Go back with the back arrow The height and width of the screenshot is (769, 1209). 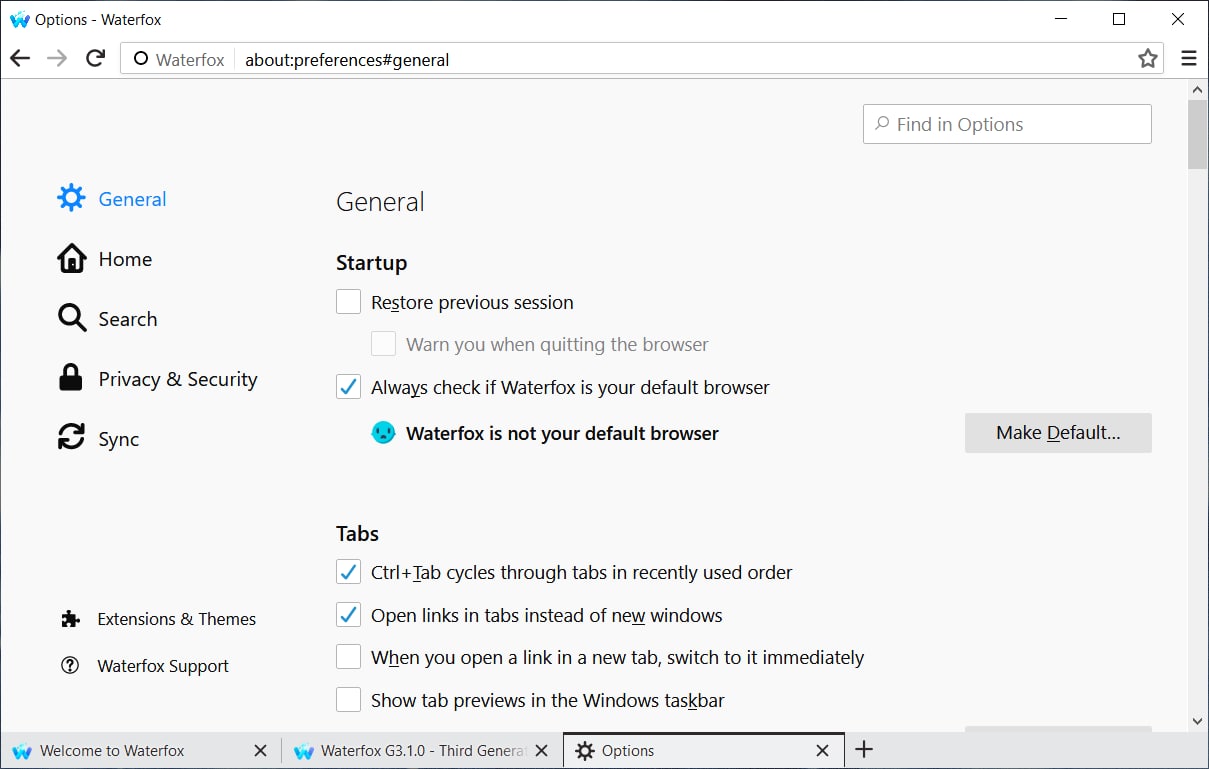20,59
